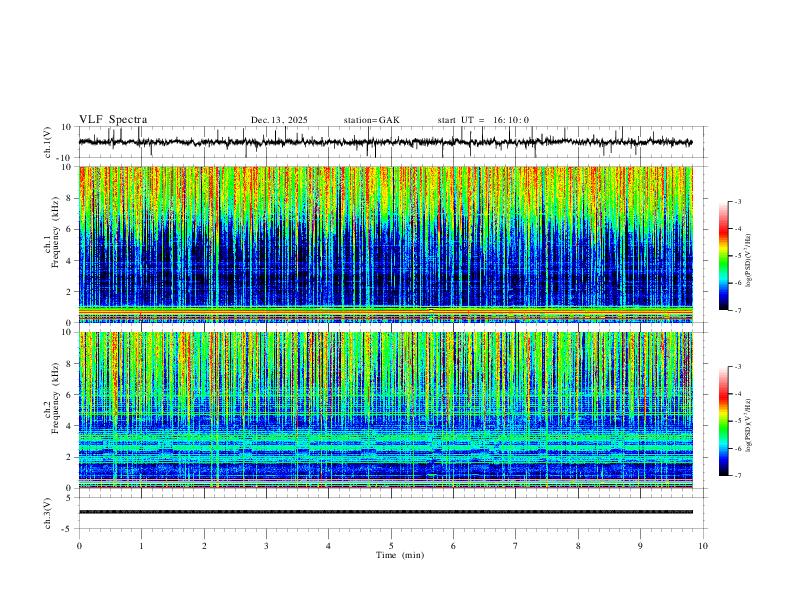Click the "5" tick on the time axis
Screen dimensions: 792x612
(391, 546)
